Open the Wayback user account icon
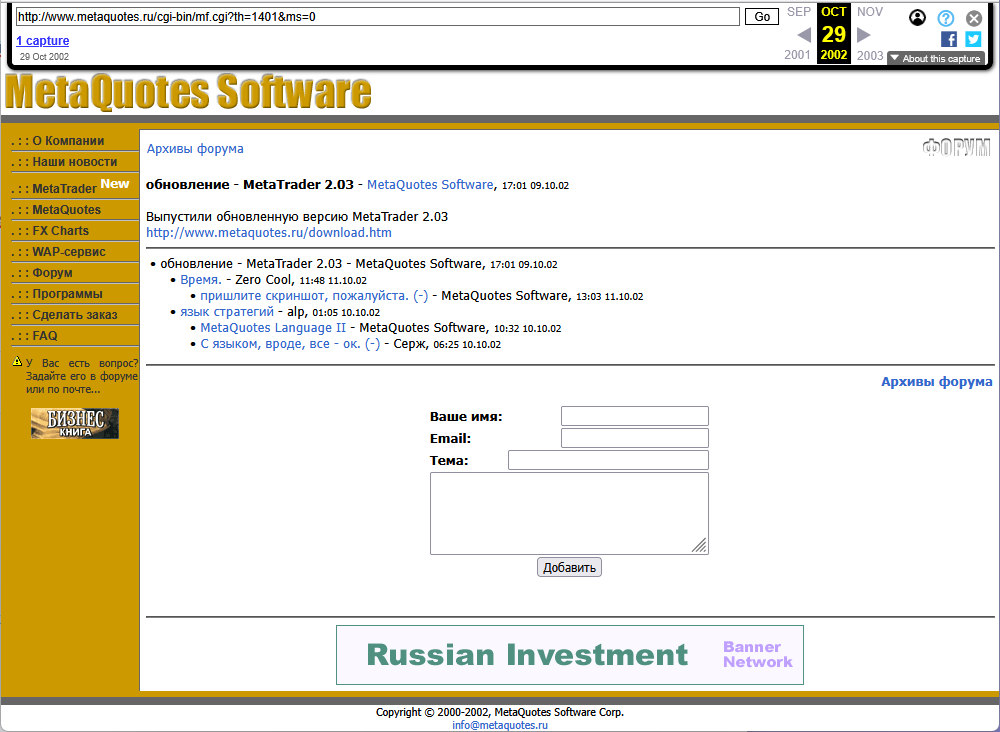1000x732 pixels. click(917, 18)
